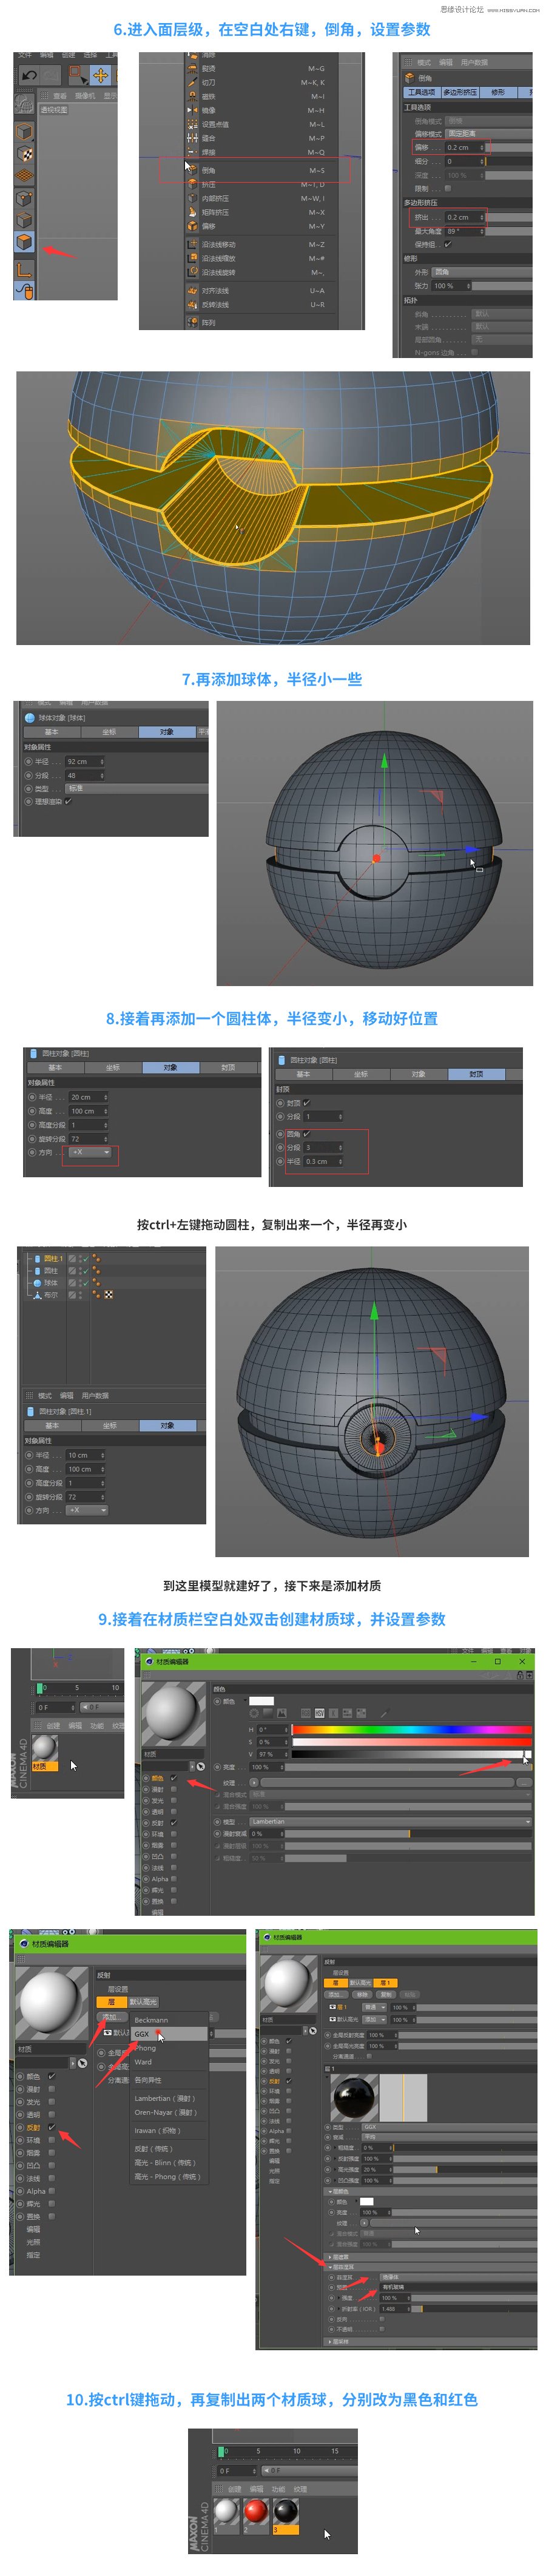
Task: Open 创建 menu in bottom material manager
Action: 234,2488
